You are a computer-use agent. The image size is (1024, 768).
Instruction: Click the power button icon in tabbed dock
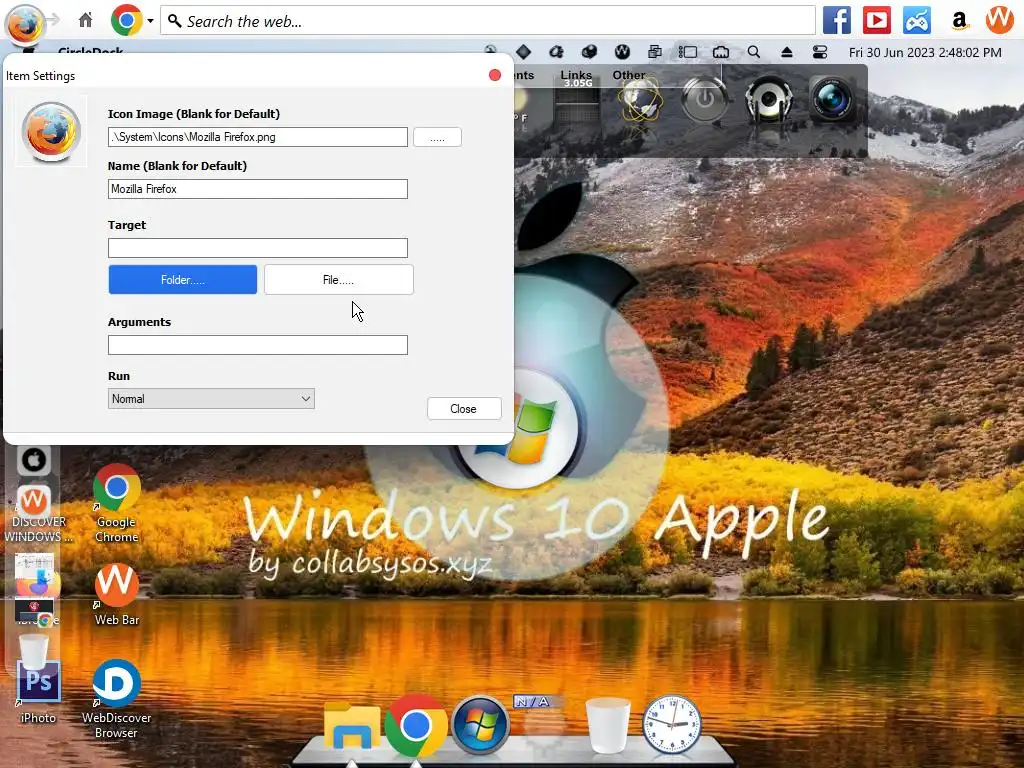[704, 100]
